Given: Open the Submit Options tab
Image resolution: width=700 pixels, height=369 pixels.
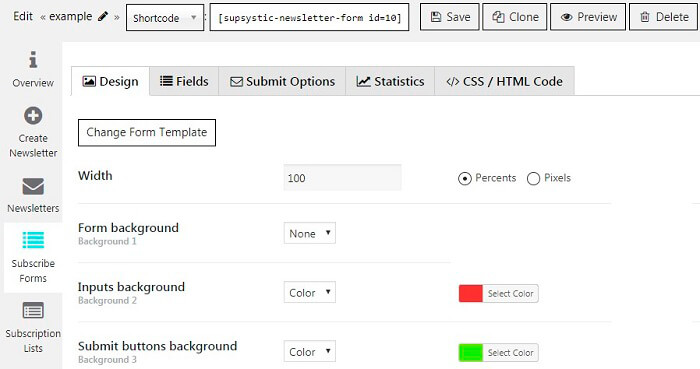Looking at the screenshot, I should [x=282, y=81].
